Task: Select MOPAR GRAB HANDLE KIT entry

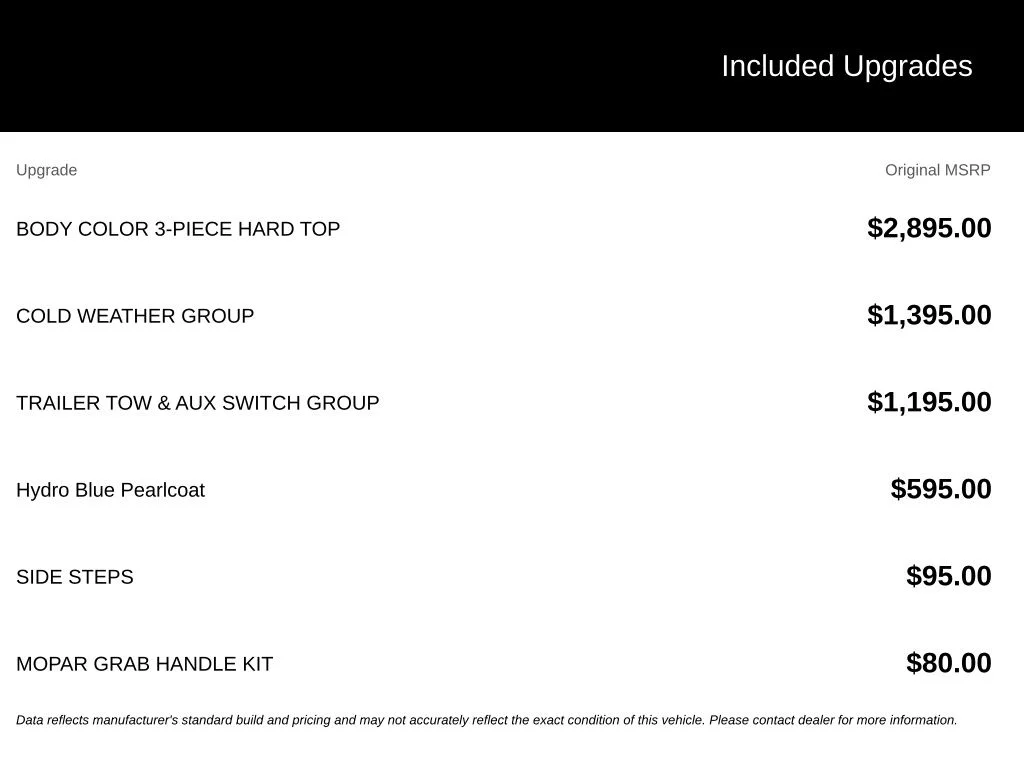Action: click(144, 664)
